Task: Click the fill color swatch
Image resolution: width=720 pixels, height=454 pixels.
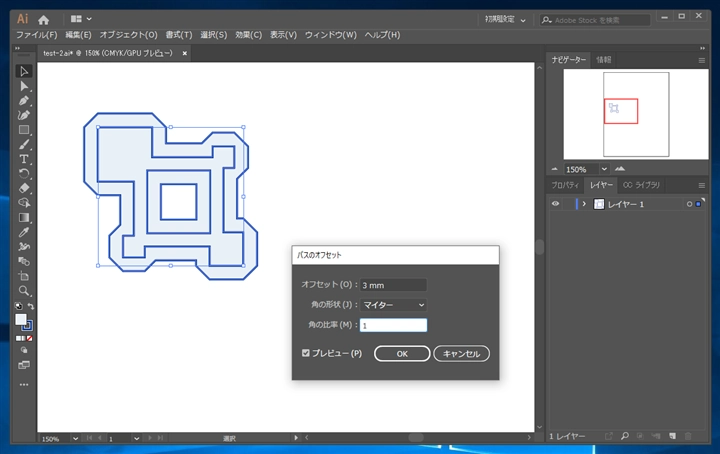Action: 20,319
